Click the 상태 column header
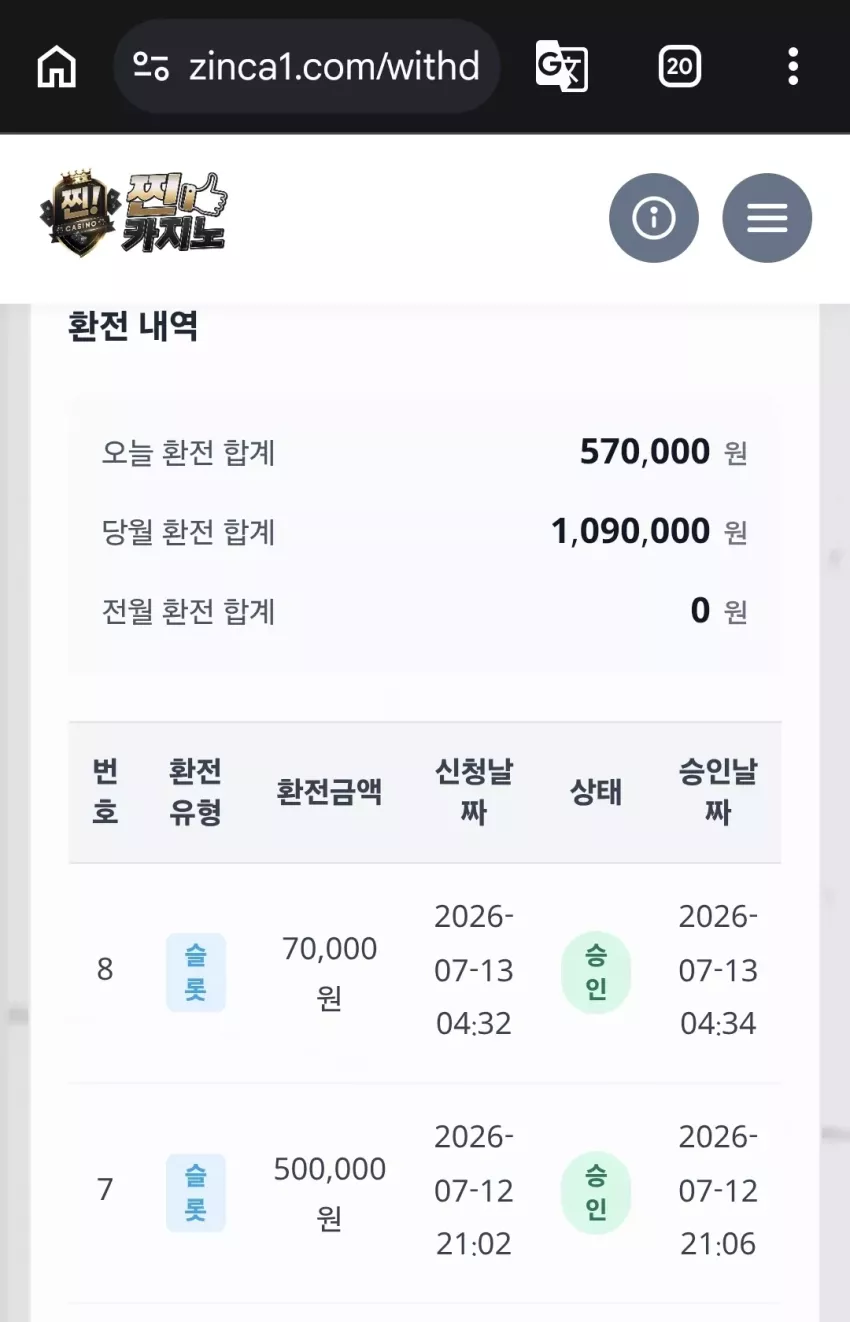The width and height of the screenshot is (850, 1322). coord(596,792)
